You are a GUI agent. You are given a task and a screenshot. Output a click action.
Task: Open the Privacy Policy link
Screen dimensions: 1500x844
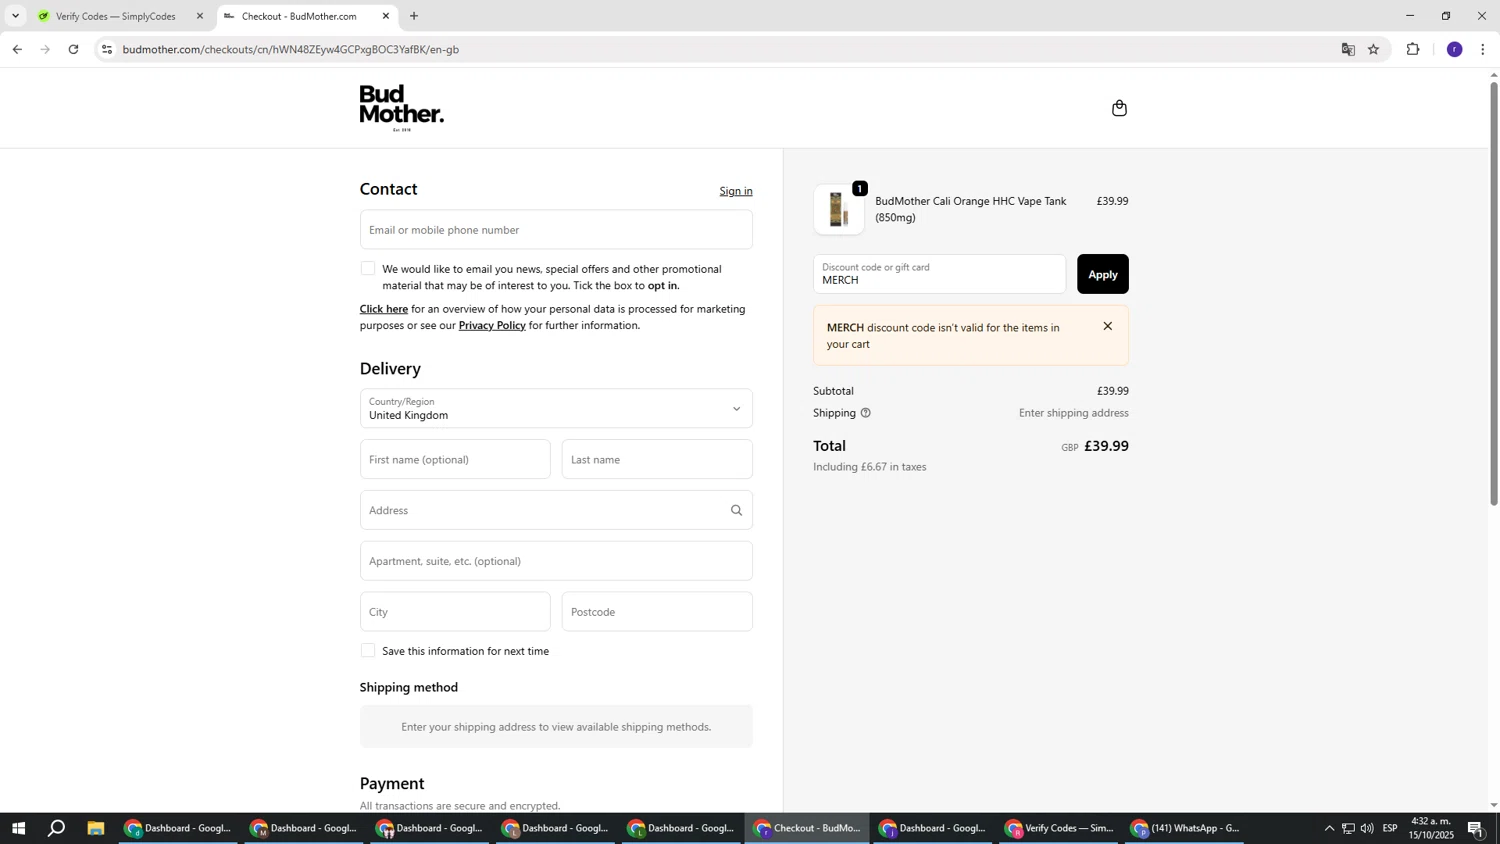(x=492, y=325)
